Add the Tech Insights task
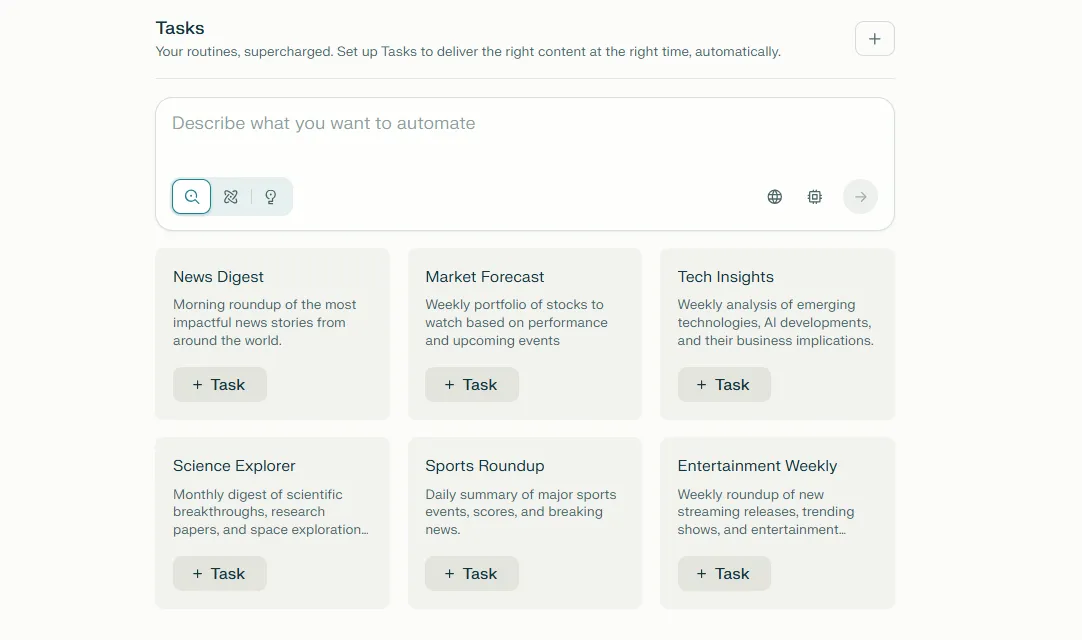 tap(724, 385)
